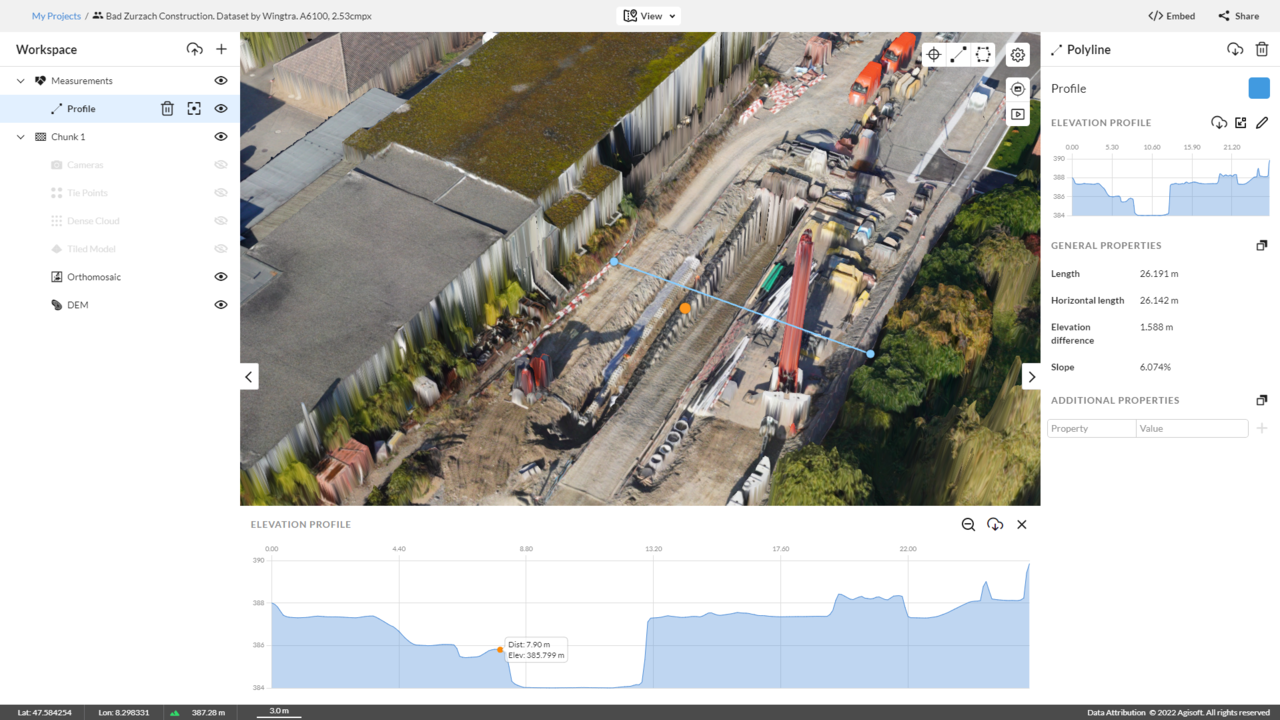Go to My Projects link
Image resolution: width=1280 pixels, height=720 pixels.
point(56,16)
